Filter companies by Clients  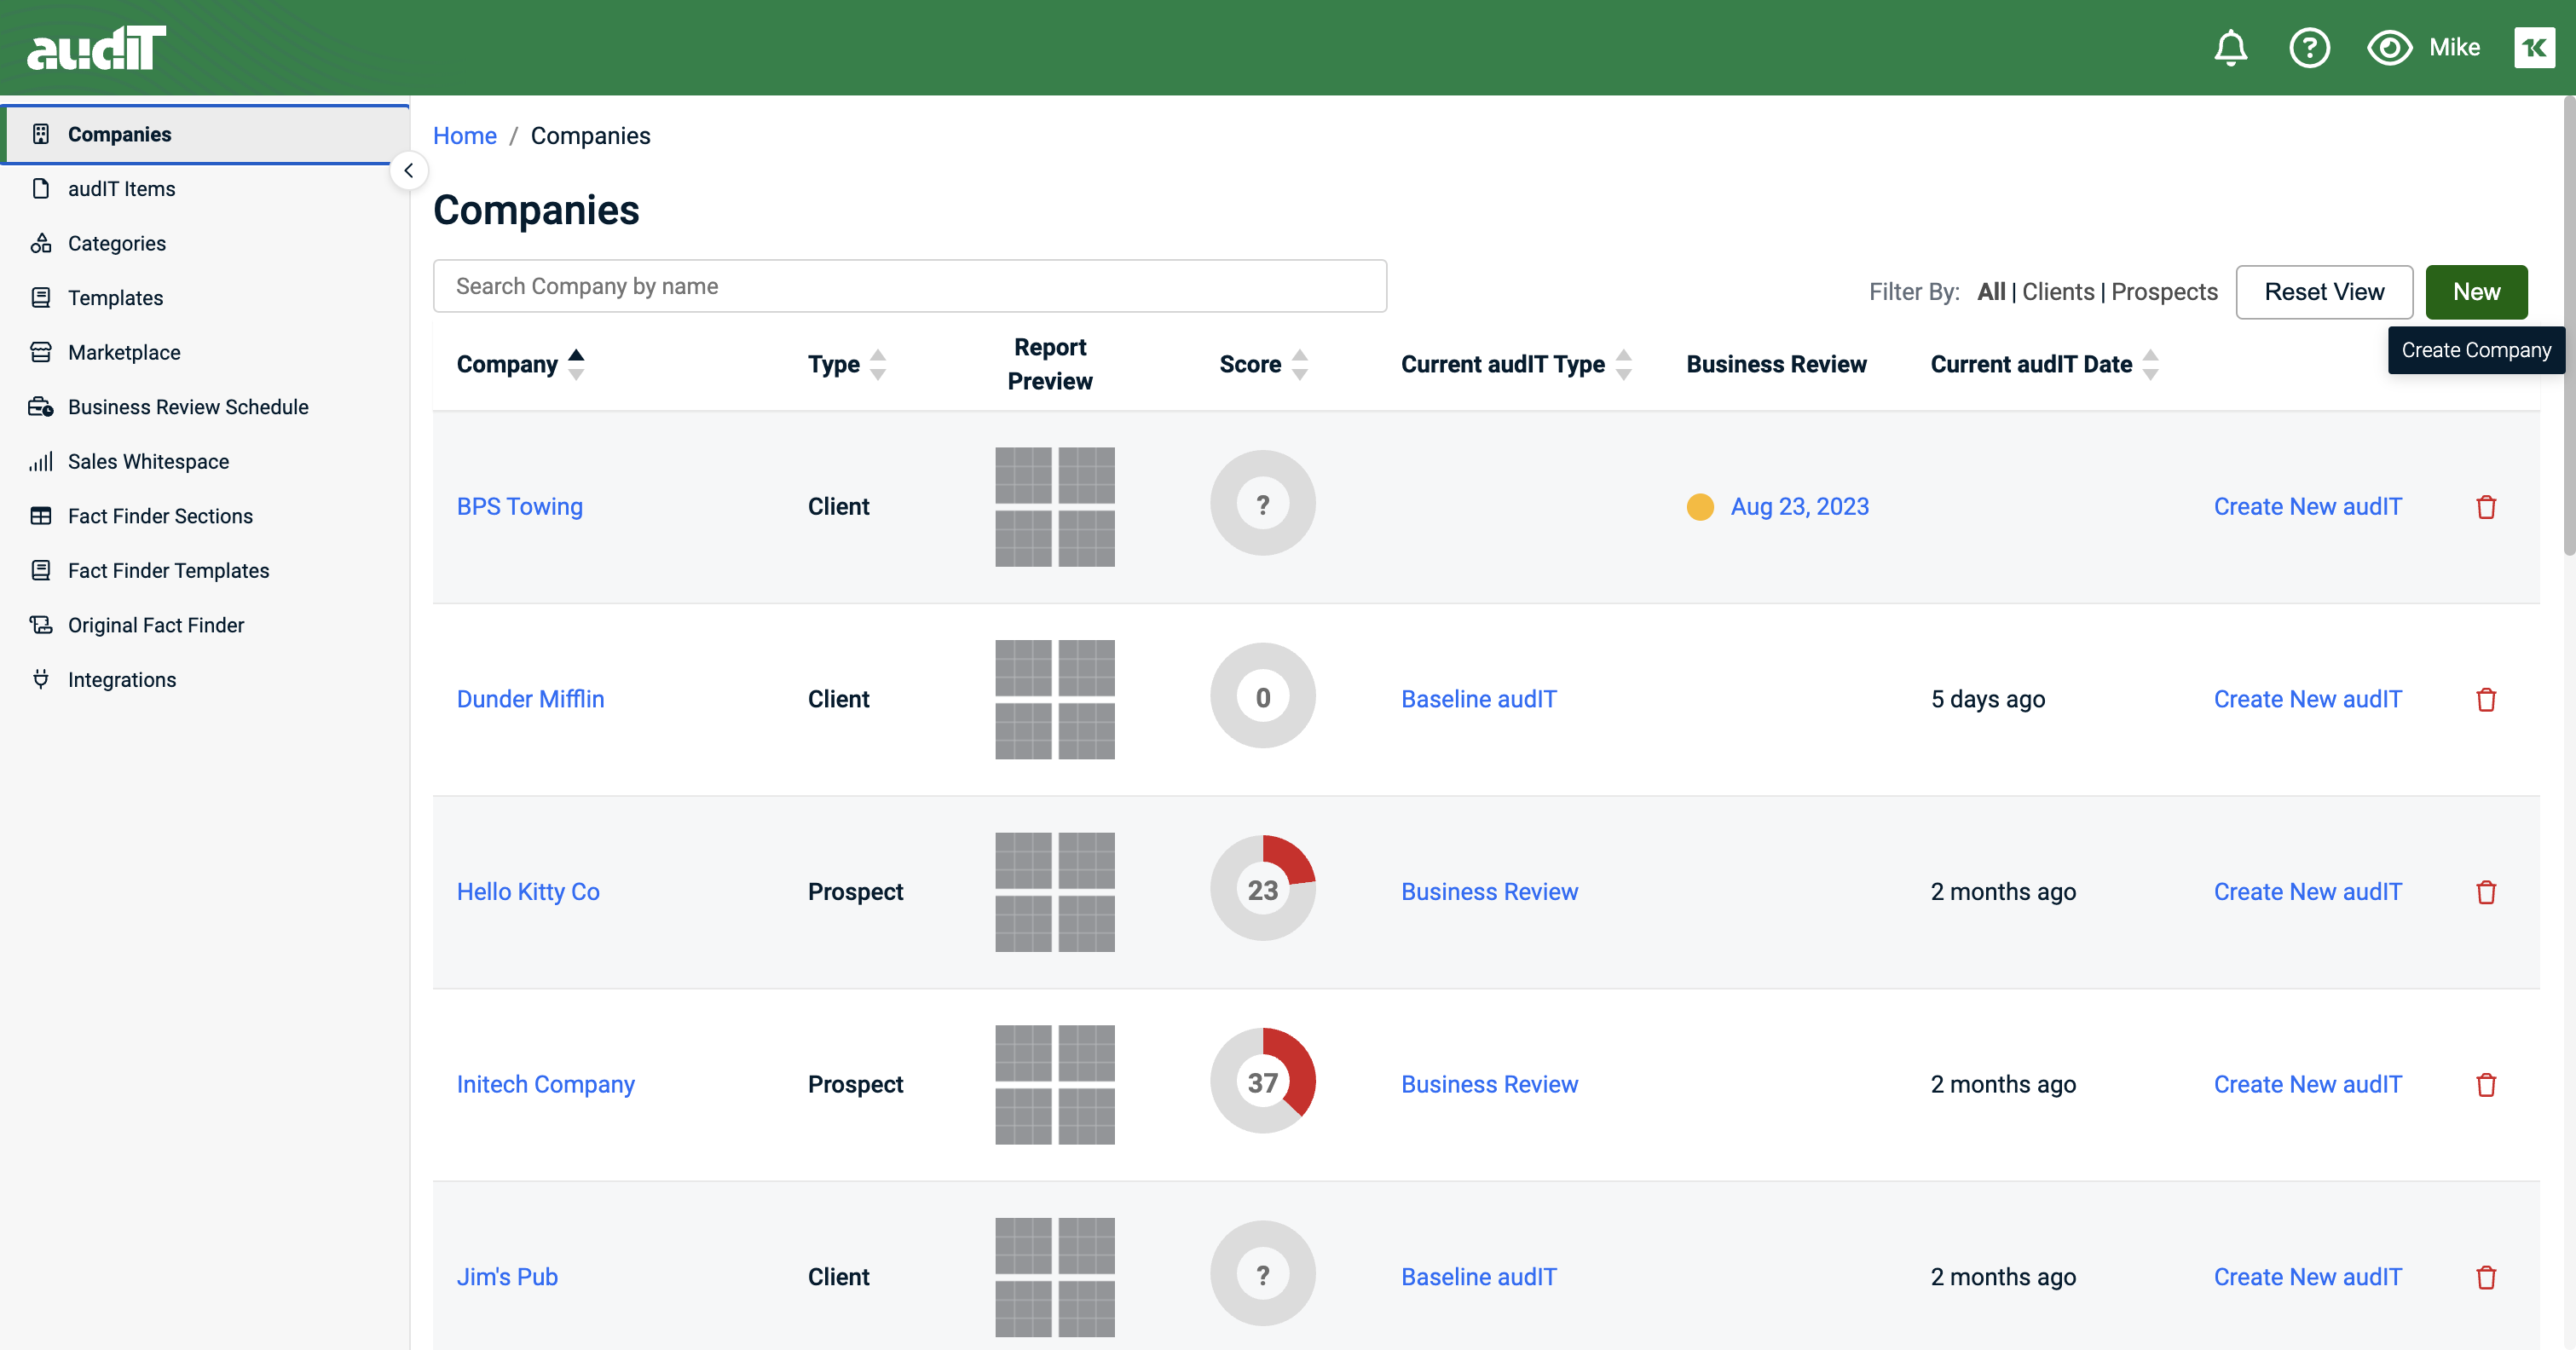pyautogui.click(x=2058, y=292)
